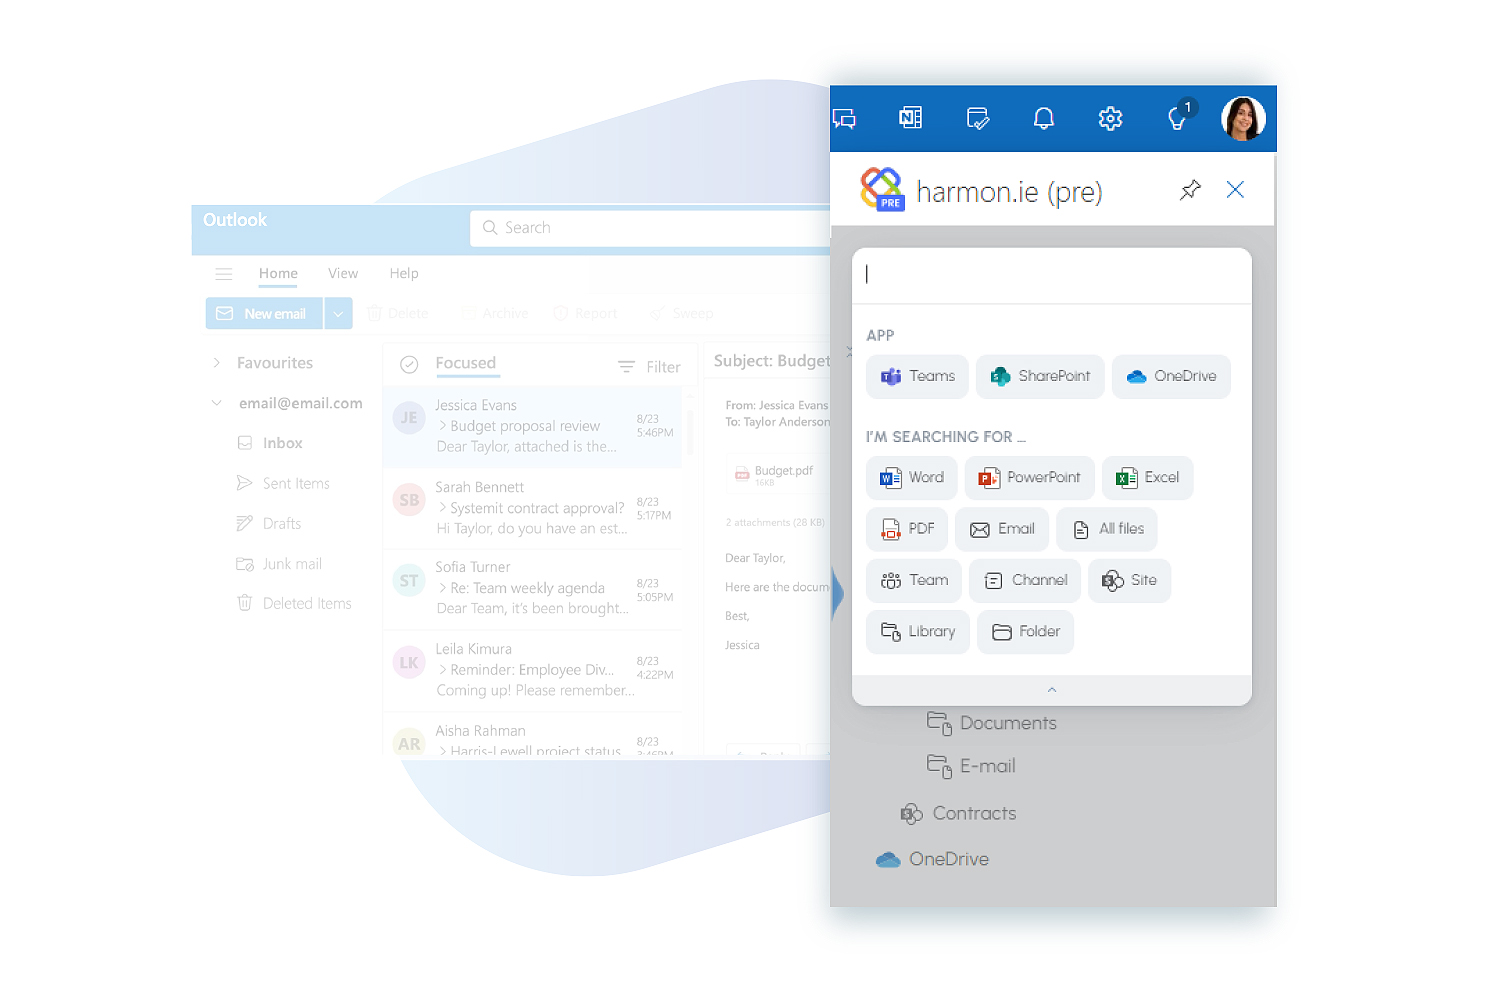Toggle the Teams app filter
Screen dimensions: 1500x1000
[917, 377]
